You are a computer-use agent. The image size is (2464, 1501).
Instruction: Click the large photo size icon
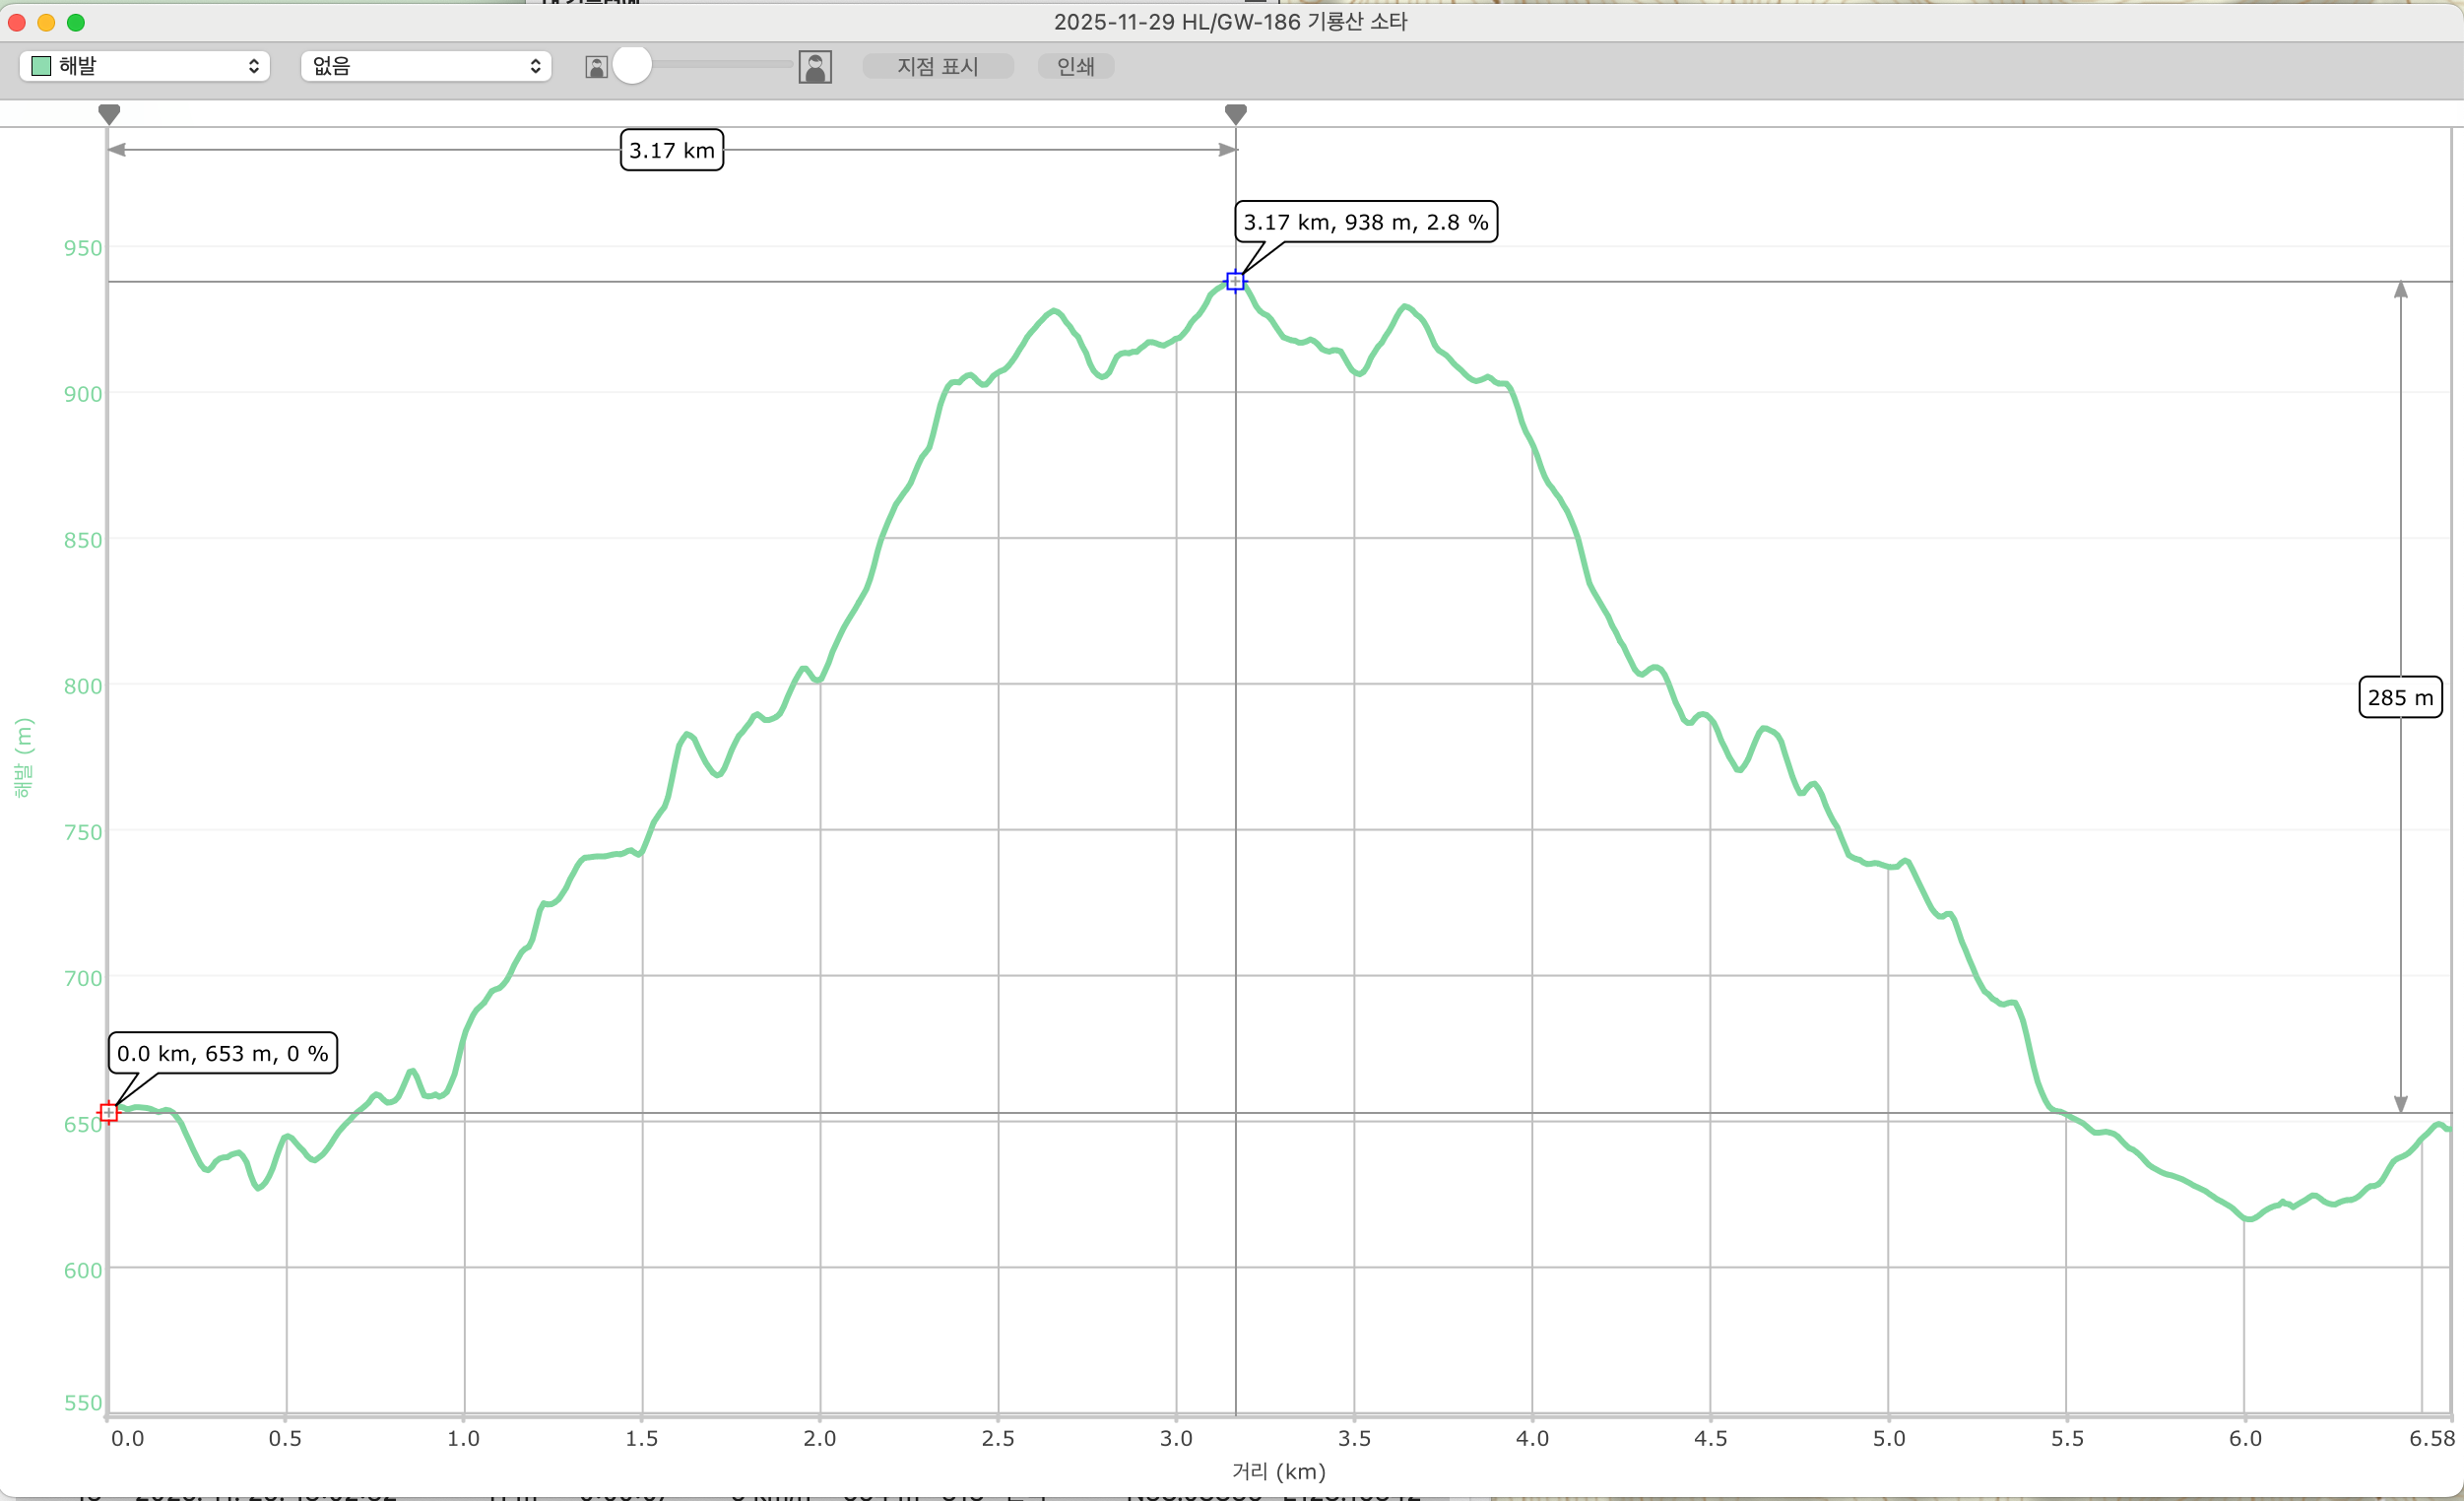point(815,67)
